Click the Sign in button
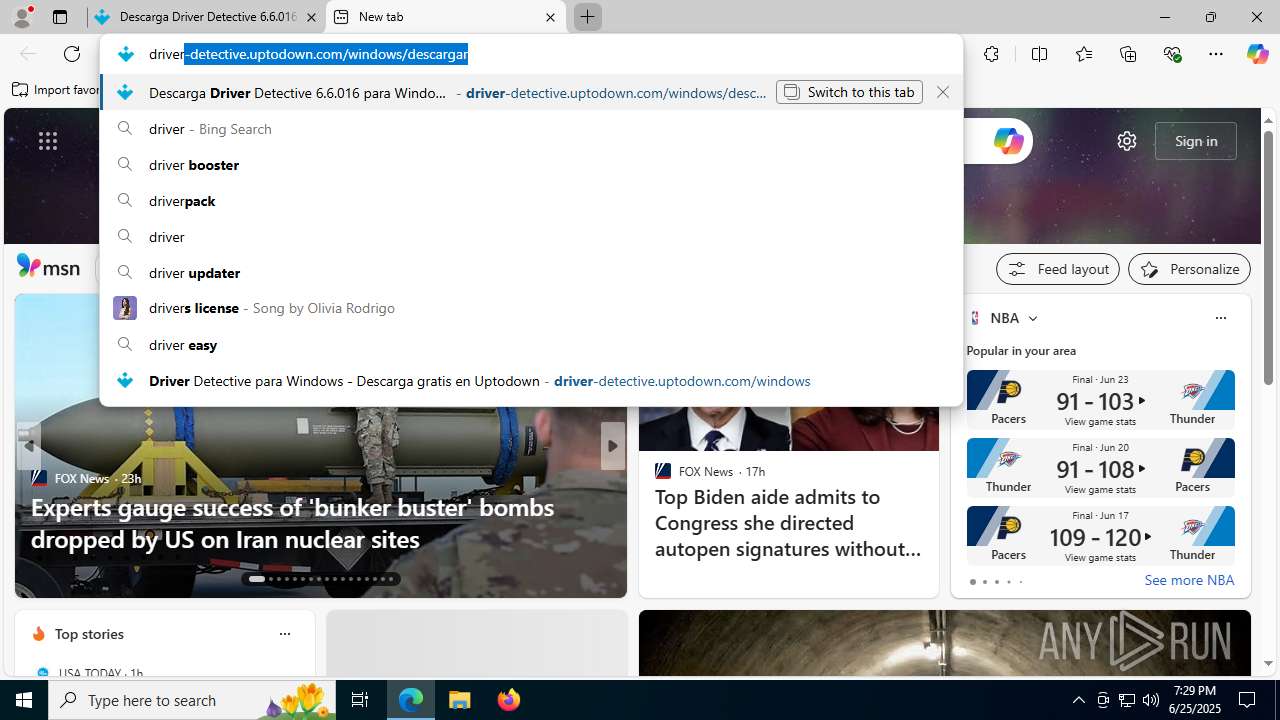Screen dimensions: 1280x720 pyautogui.click(x=1196, y=141)
